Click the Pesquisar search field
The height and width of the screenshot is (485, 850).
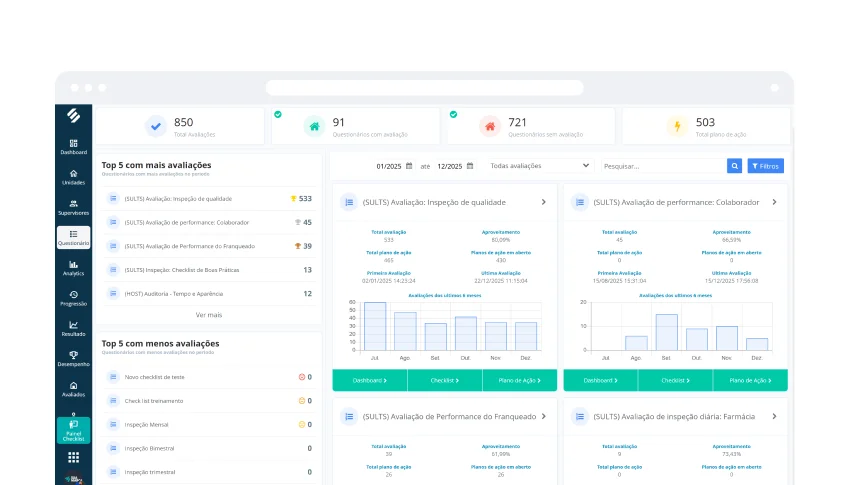pyautogui.click(x=661, y=166)
